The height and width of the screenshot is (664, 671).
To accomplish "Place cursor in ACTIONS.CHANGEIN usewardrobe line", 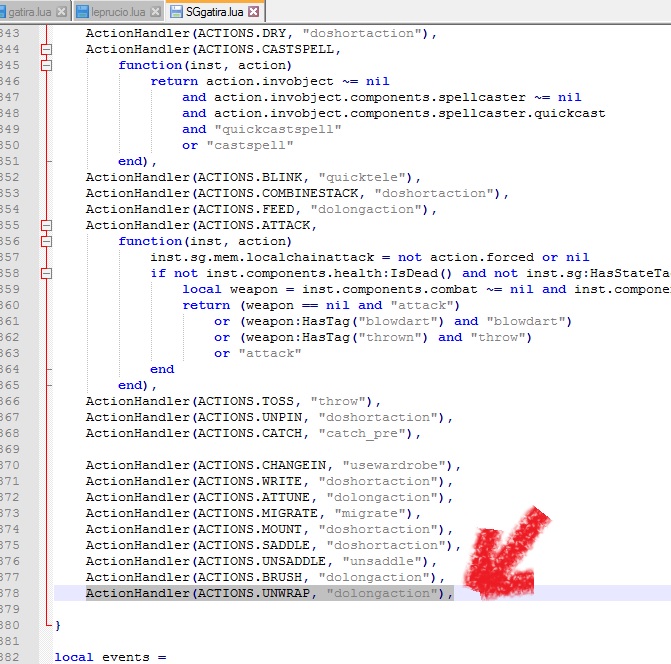I will pos(272,465).
